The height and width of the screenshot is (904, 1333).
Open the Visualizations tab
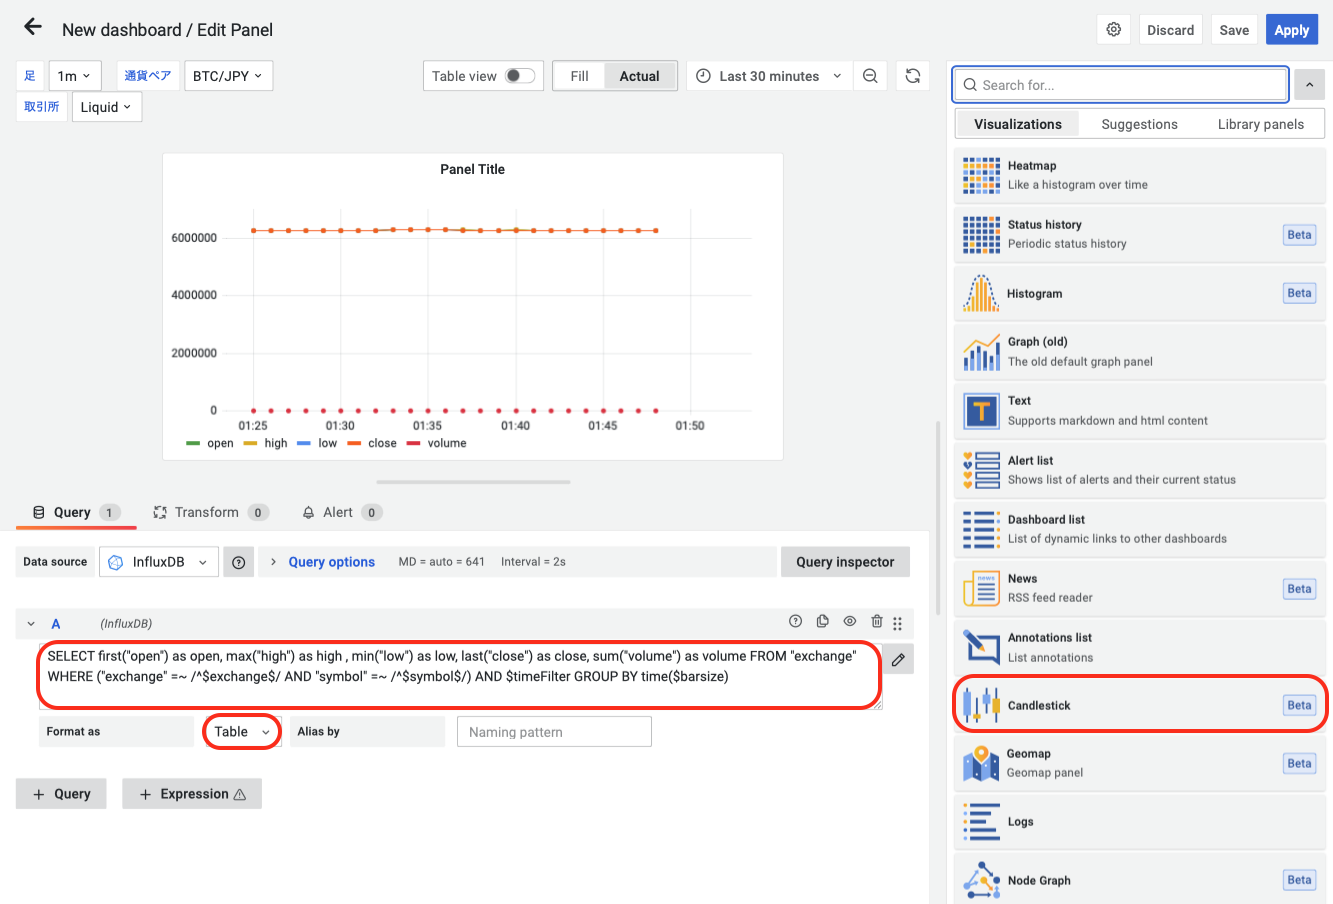(1018, 124)
